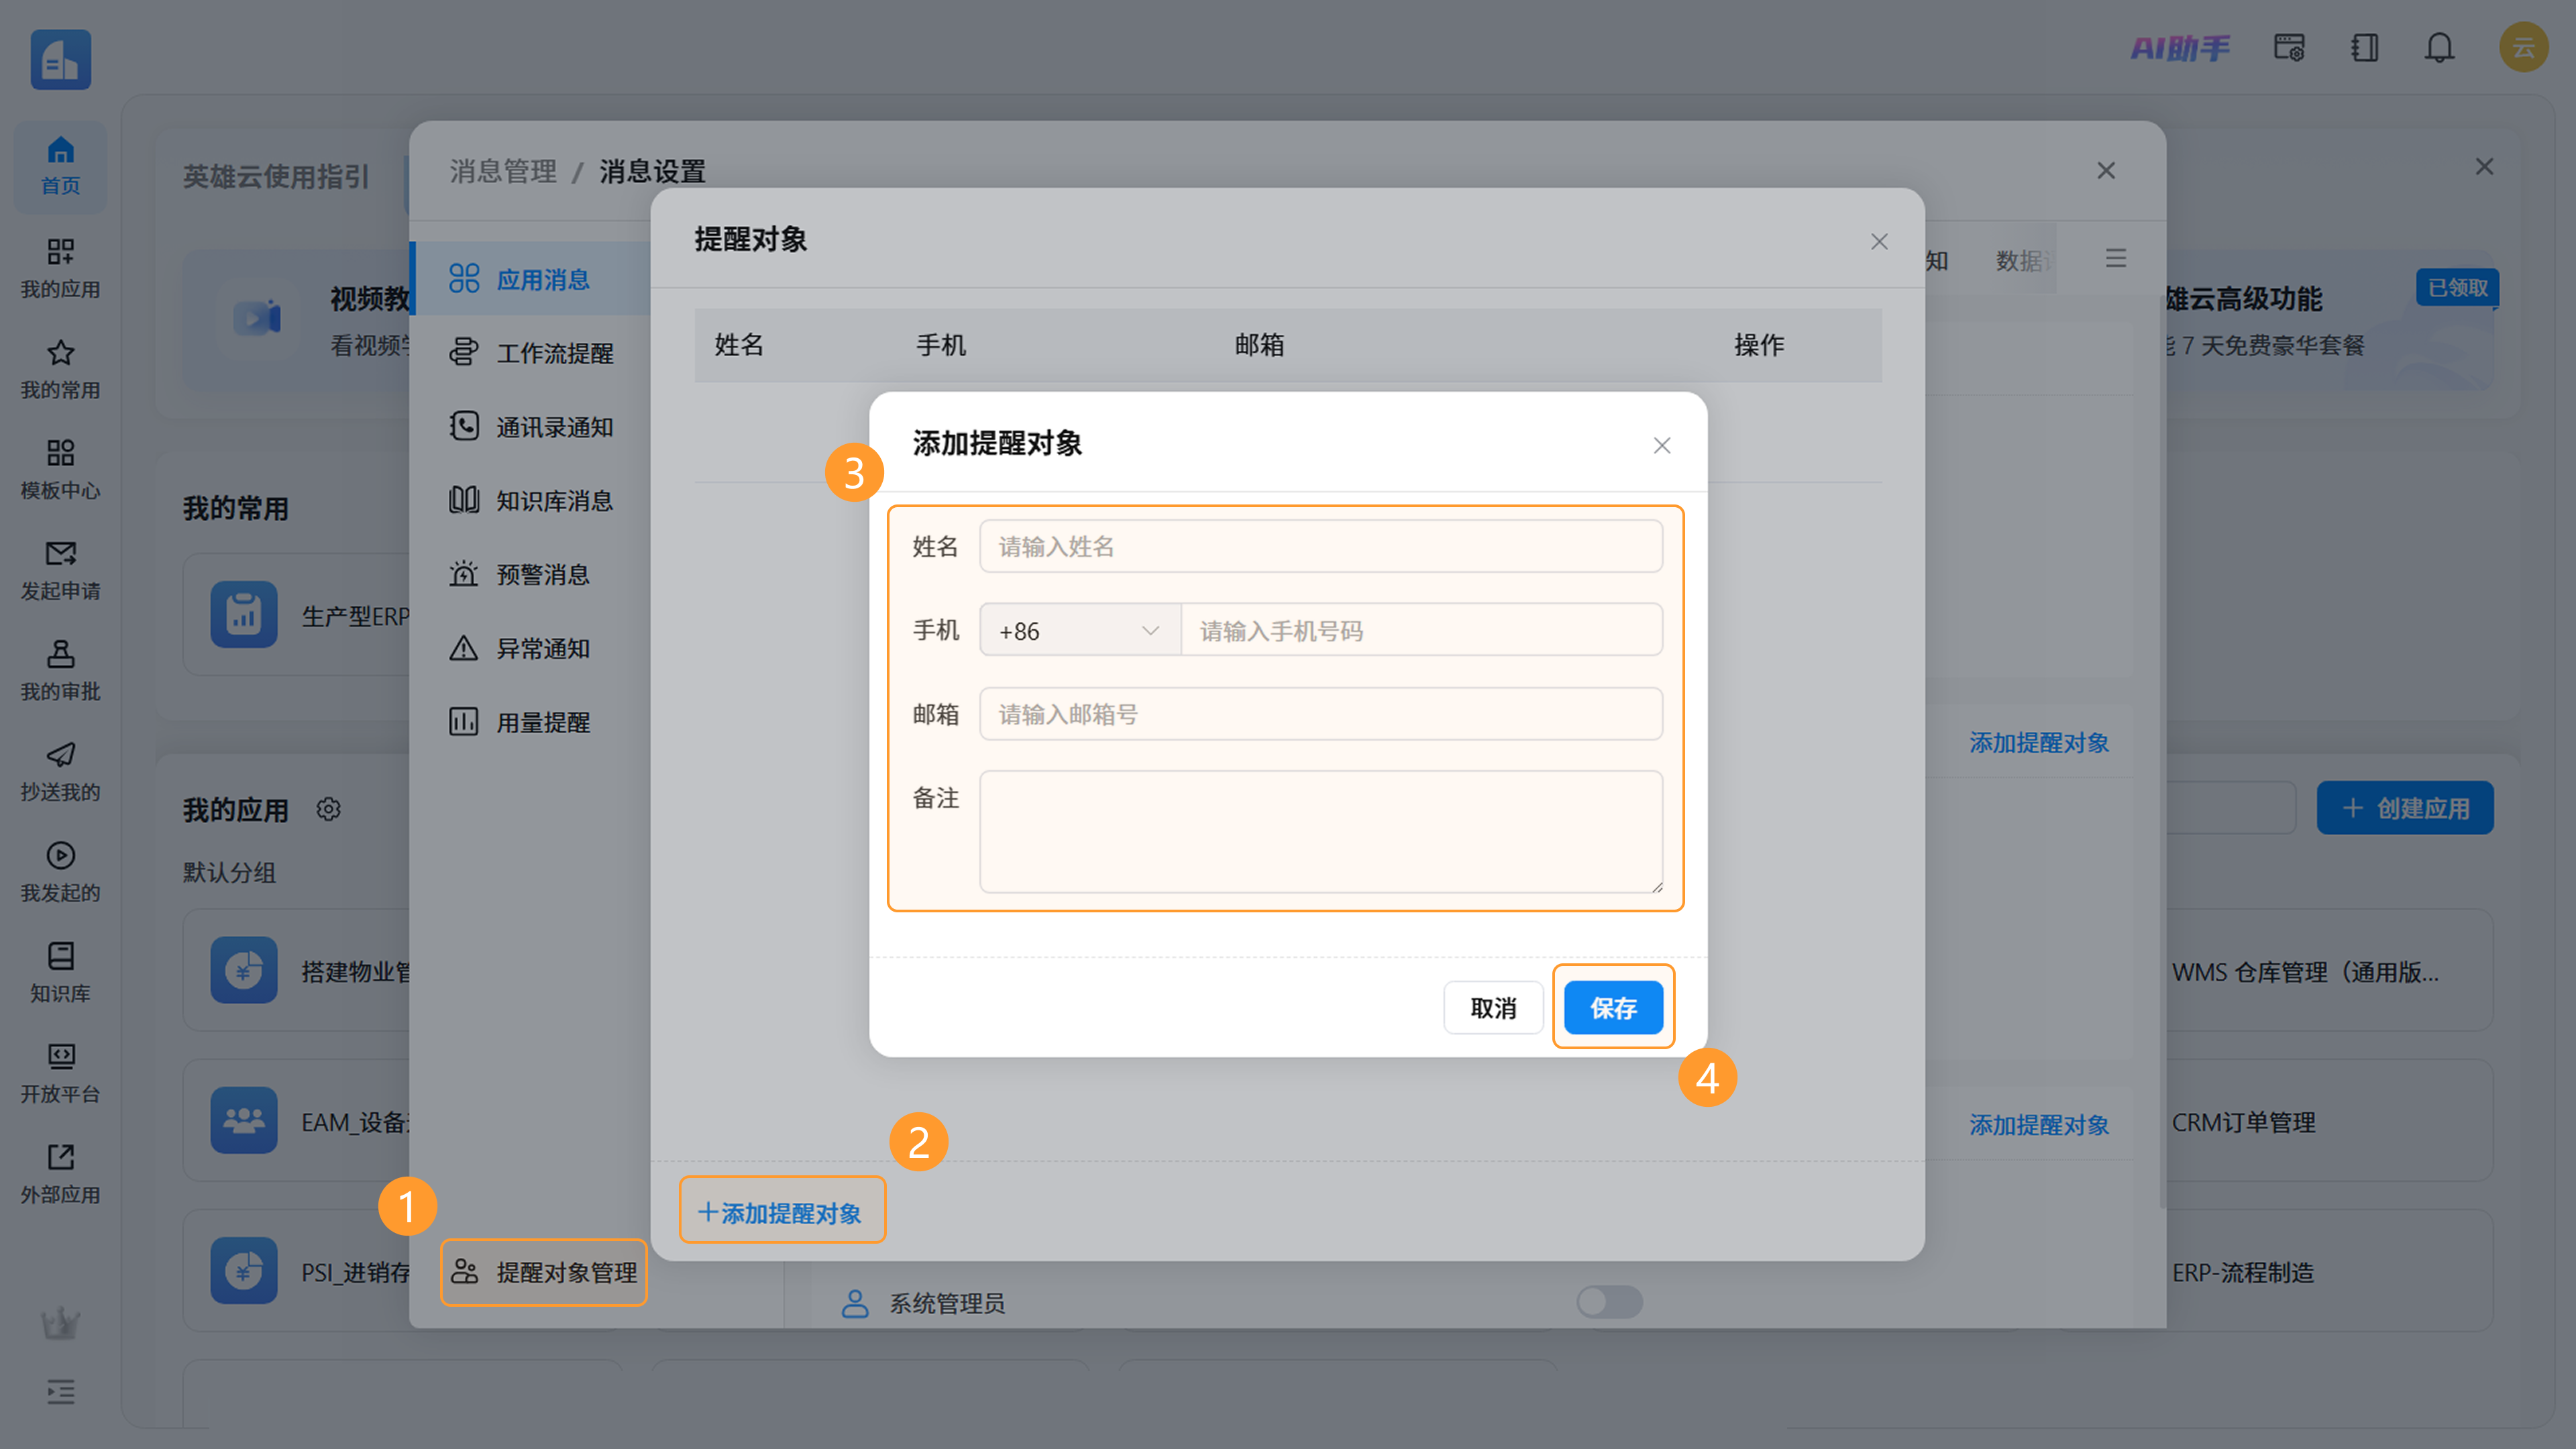Open the 生产型ERP app icon
The height and width of the screenshot is (1449, 2576).
[x=243, y=614]
